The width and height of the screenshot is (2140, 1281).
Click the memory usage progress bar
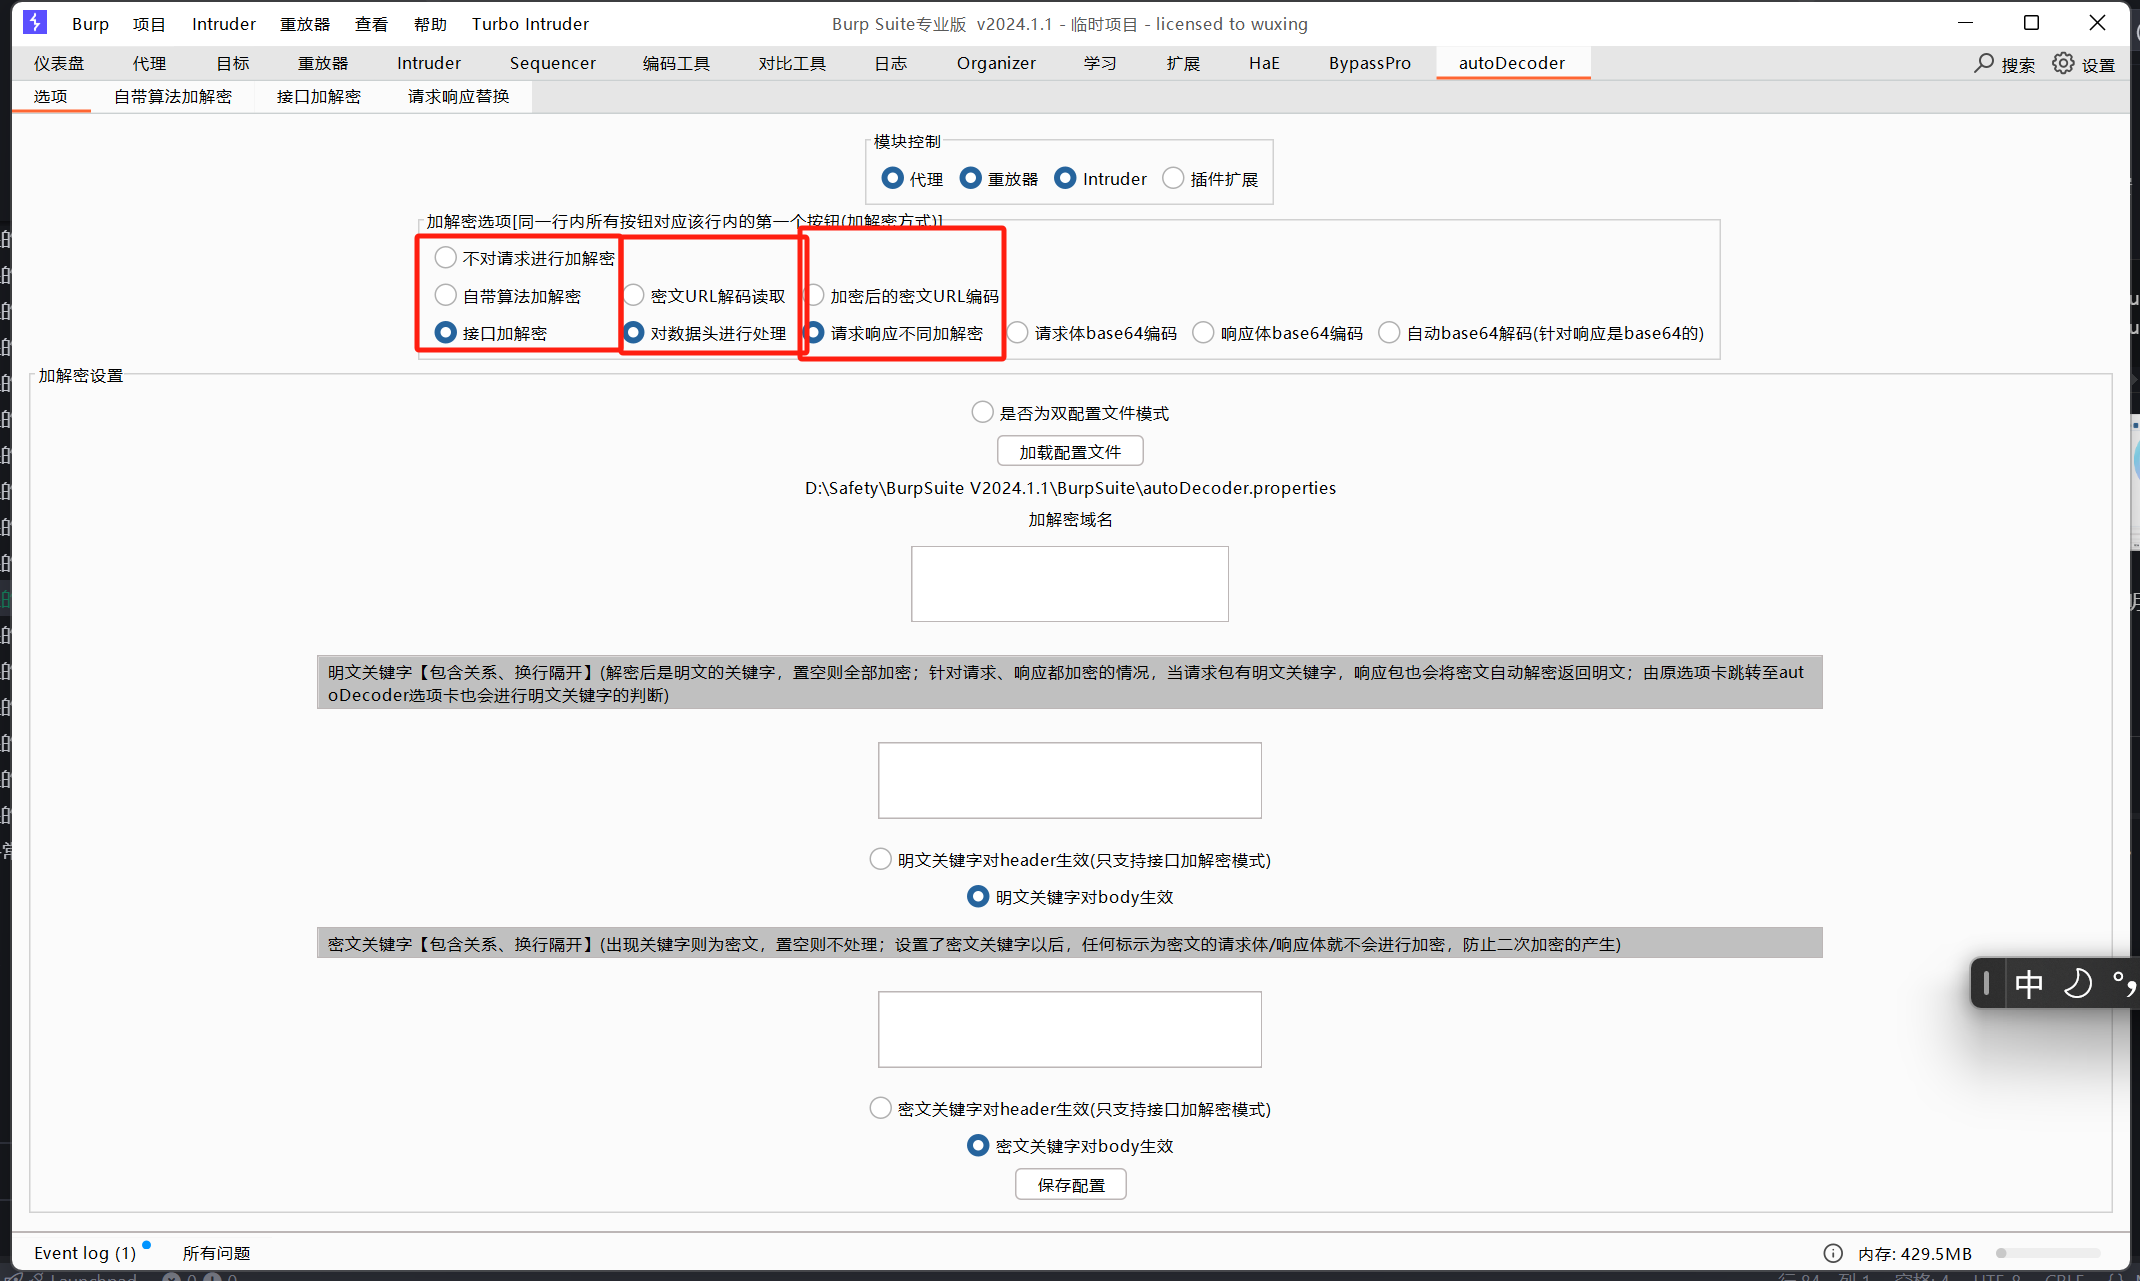[2047, 1253]
